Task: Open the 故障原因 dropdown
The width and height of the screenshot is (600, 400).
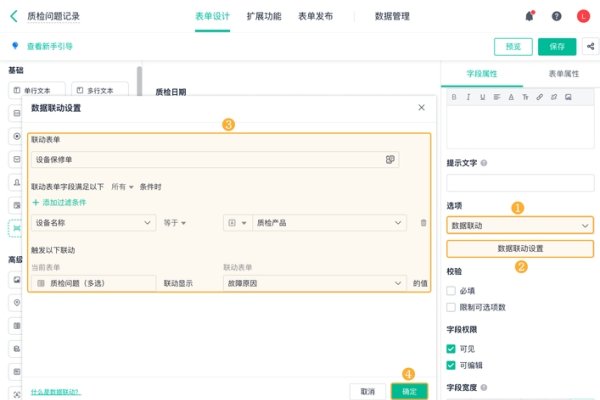Action: point(315,283)
